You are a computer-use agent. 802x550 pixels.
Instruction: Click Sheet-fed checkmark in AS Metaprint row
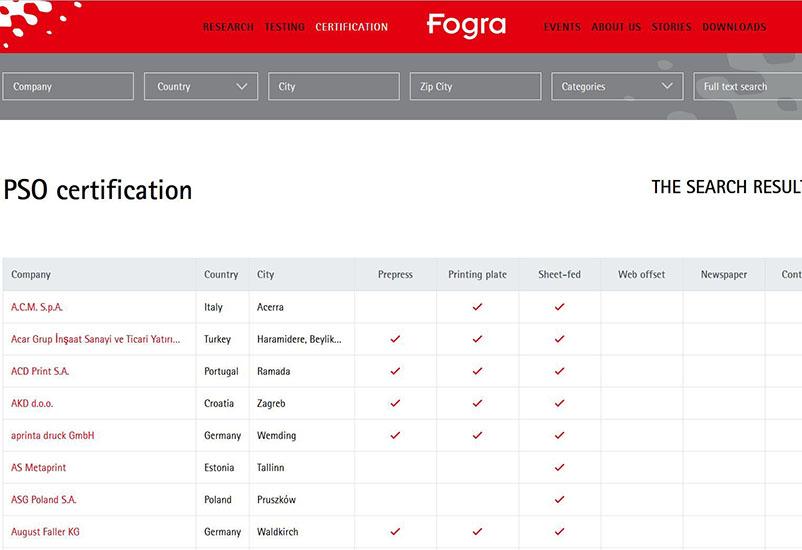click(x=559, y=467)
